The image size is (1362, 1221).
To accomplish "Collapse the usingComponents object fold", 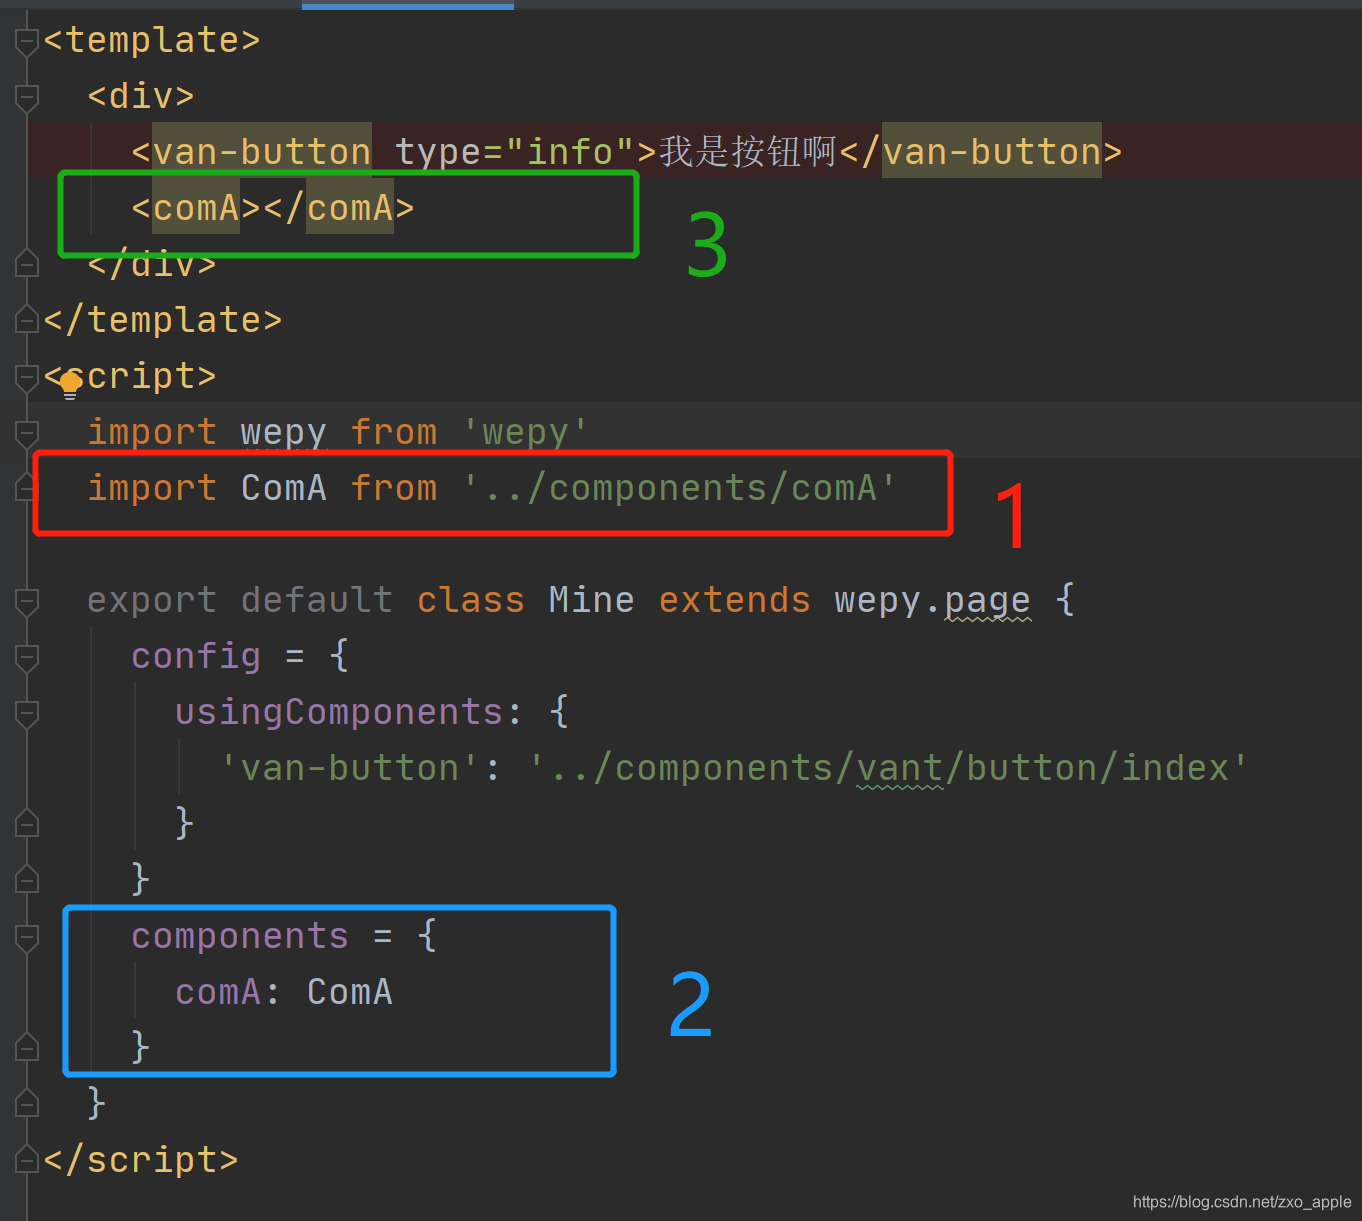I will point(27,713).
